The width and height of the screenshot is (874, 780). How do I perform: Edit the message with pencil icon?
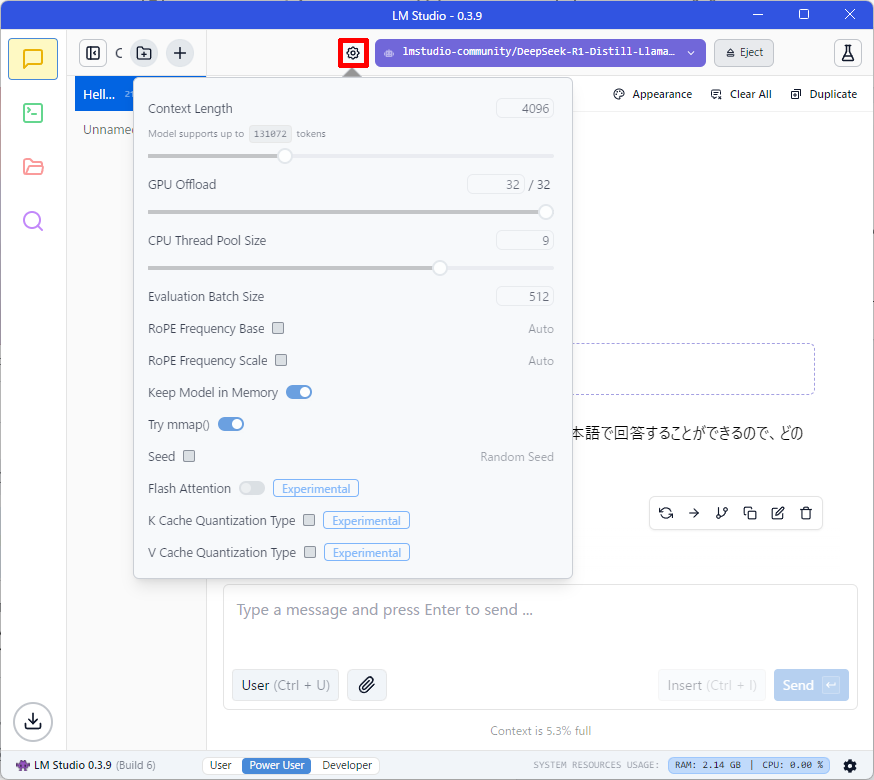(778, 513)
